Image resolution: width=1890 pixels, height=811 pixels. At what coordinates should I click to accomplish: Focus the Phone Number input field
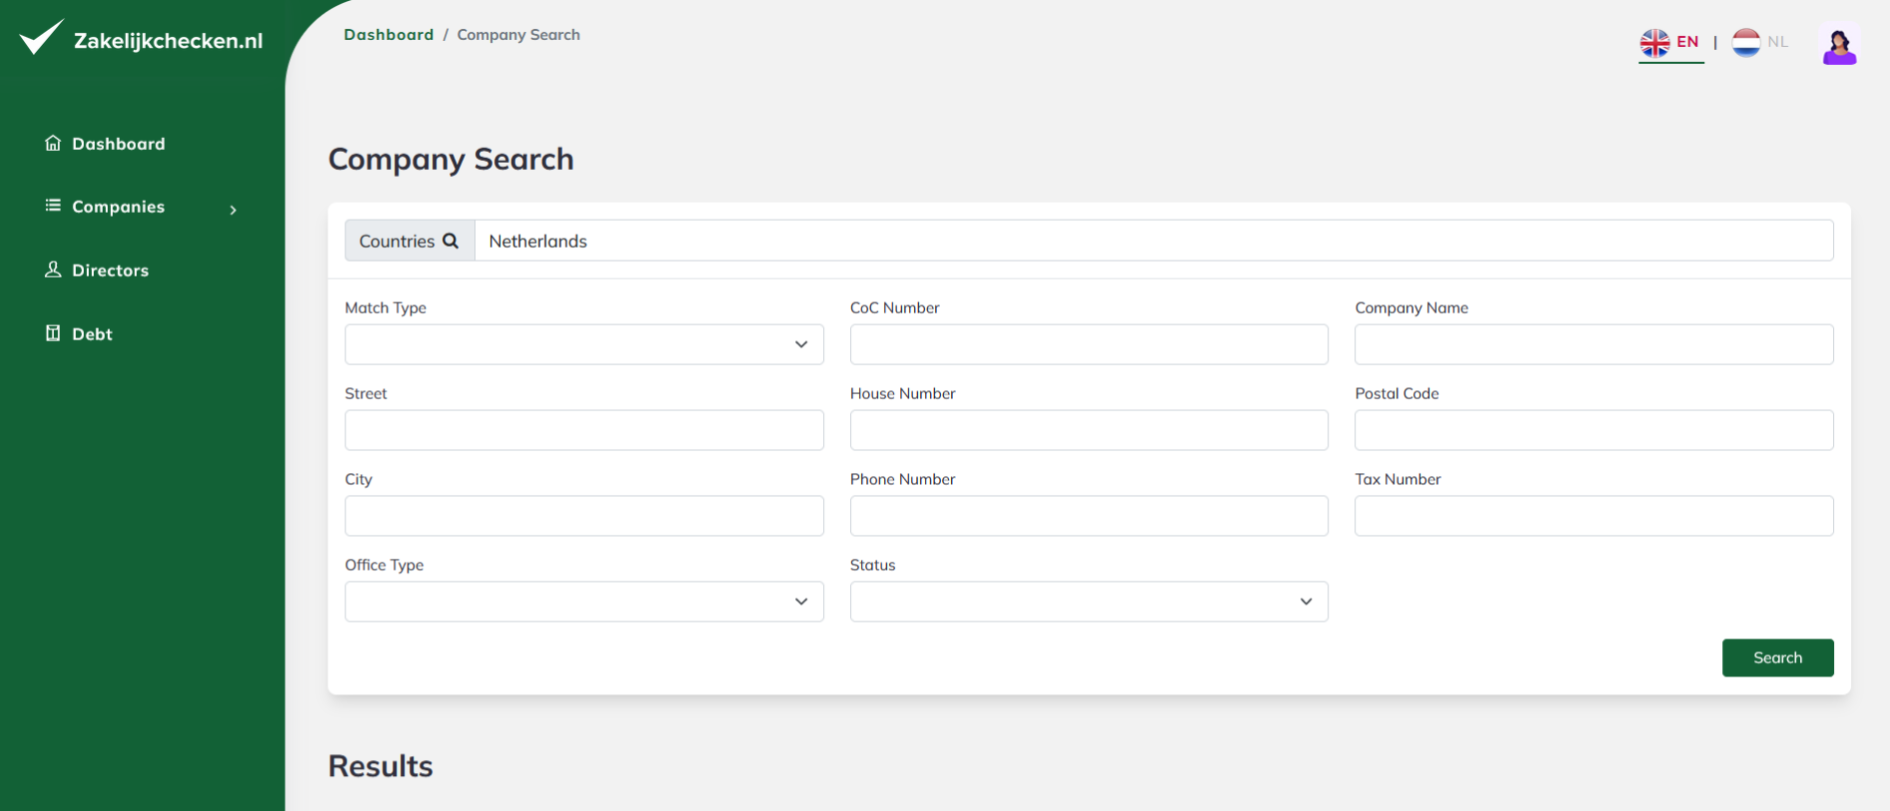(1089, 516)
